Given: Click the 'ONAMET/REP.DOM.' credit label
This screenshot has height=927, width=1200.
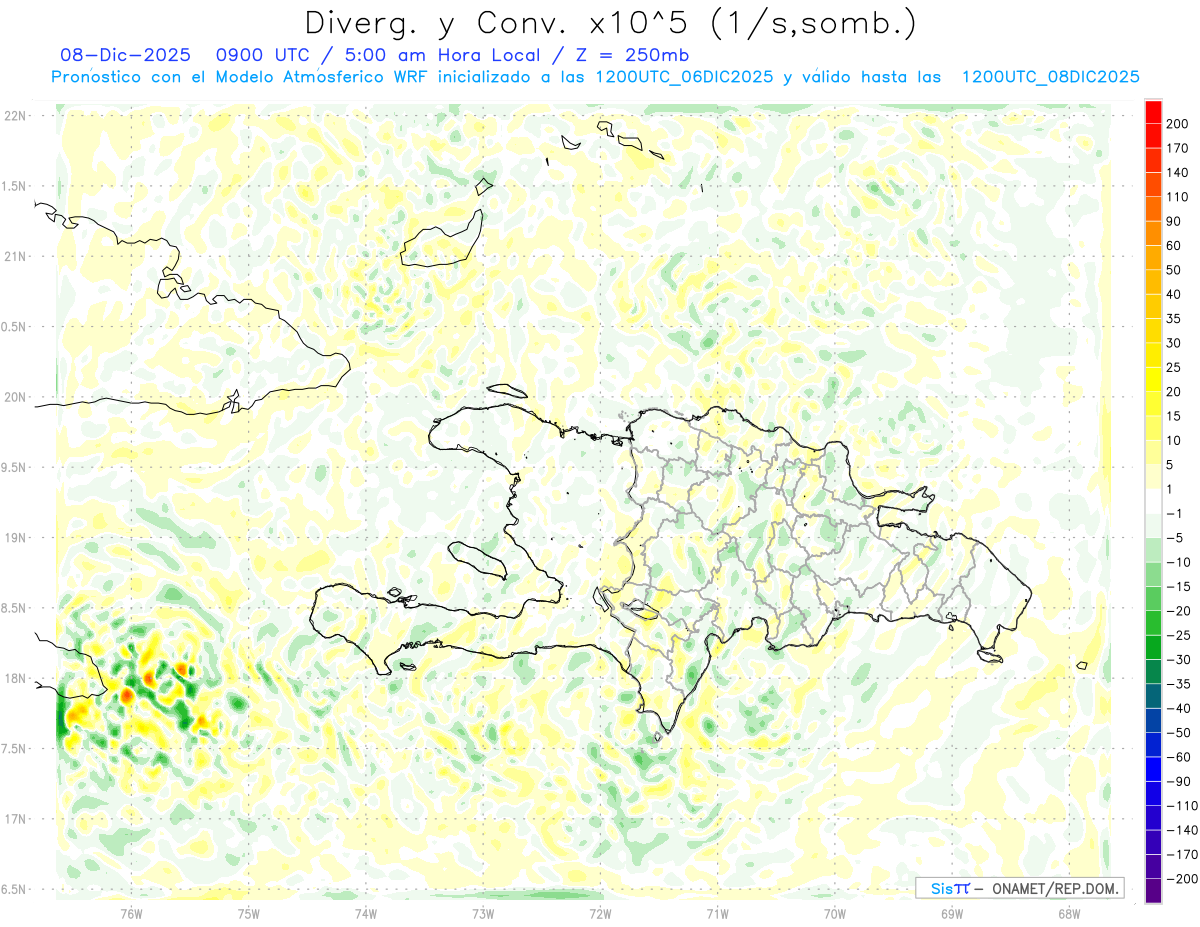Looking at the screenshot, I should coord(1056,888).
